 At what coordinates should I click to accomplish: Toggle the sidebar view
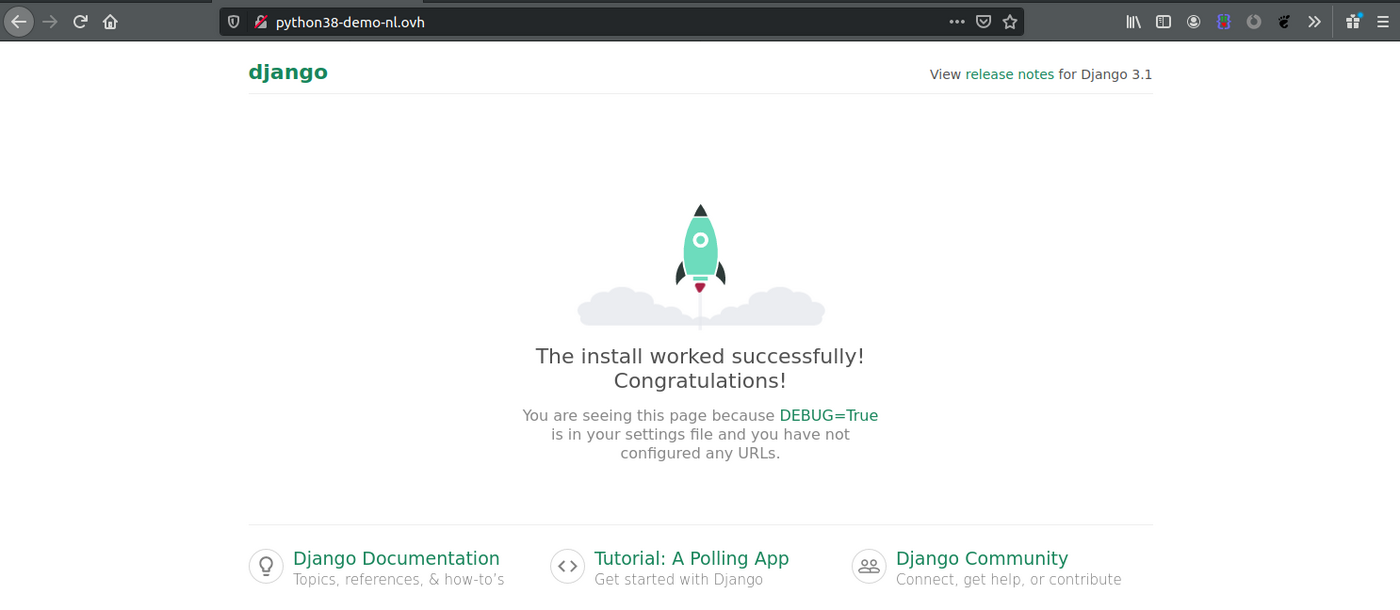(x=1163, y=22)
